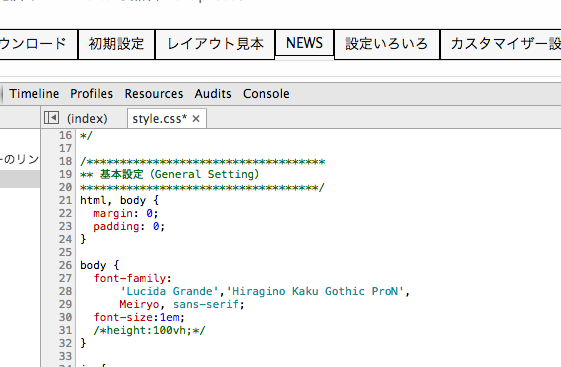Screen dimensions: 561x367
Task: Click the 'margin' property on line 22
Action: [113, 214]
